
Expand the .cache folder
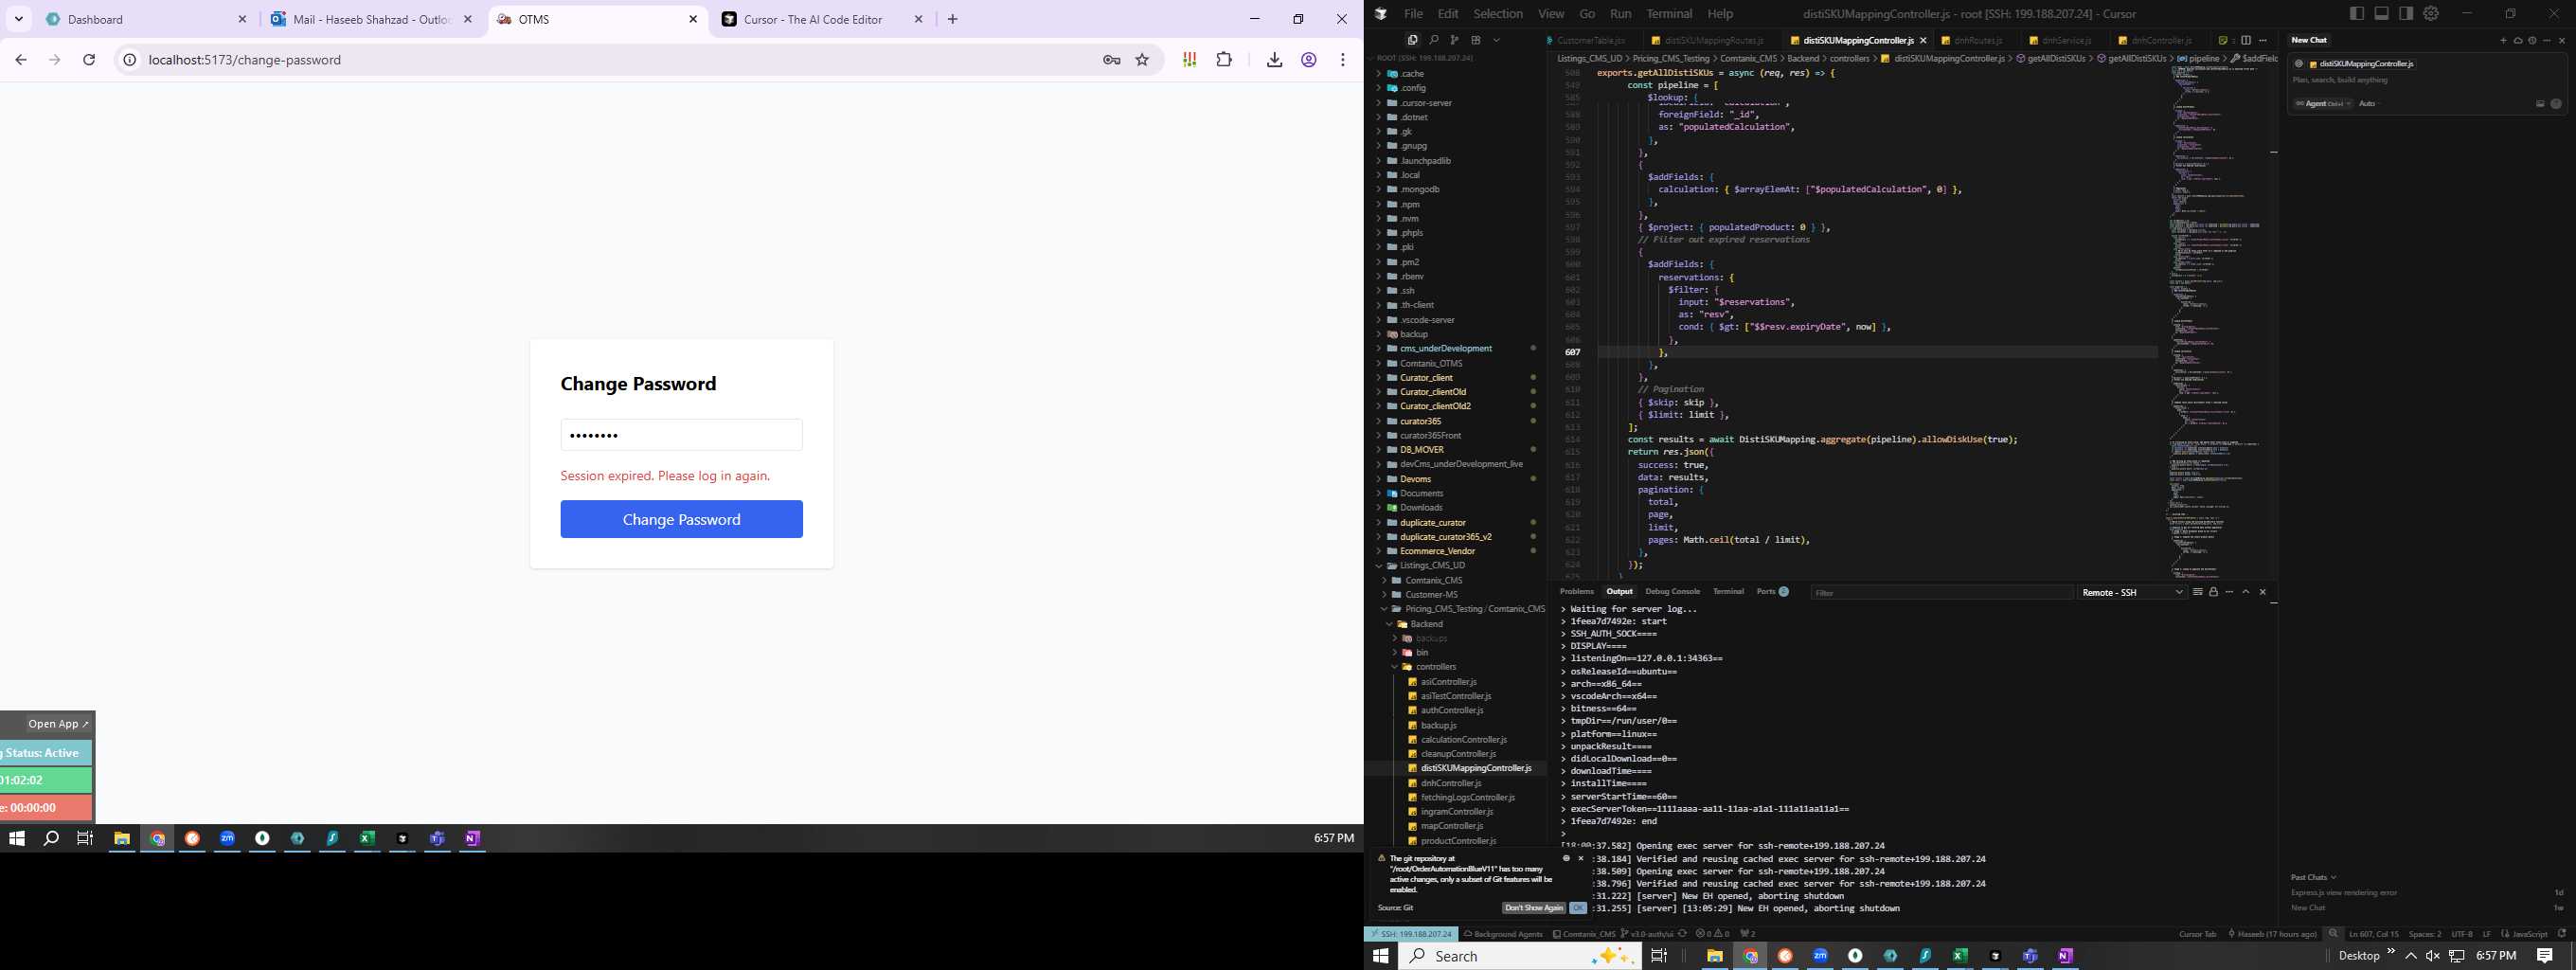(x=1412, y=74)
